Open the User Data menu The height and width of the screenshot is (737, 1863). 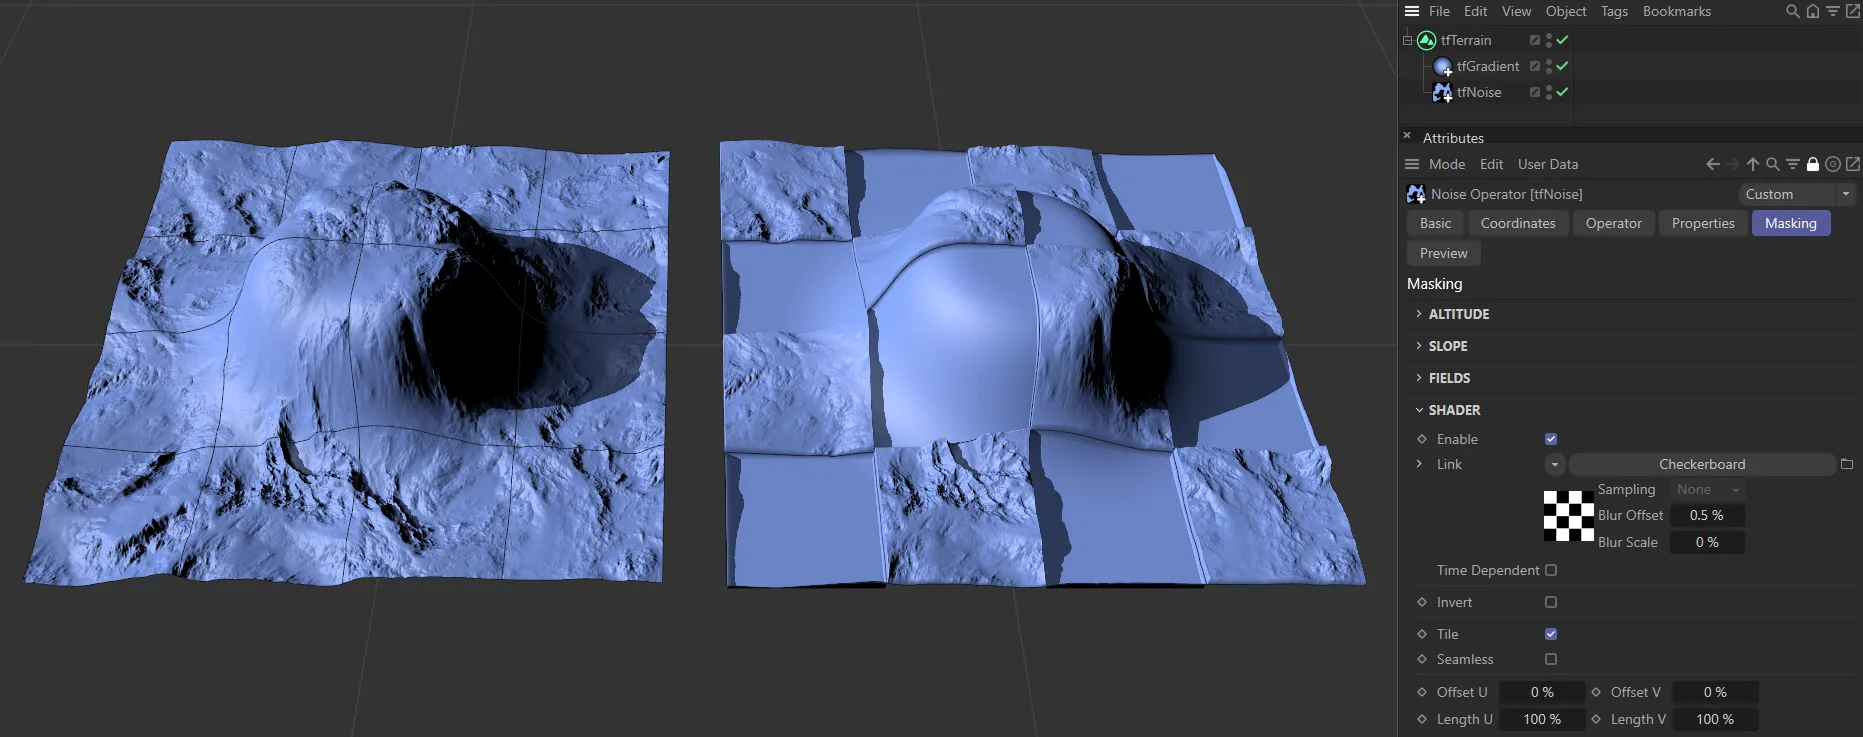click(x=1548, y=164)
